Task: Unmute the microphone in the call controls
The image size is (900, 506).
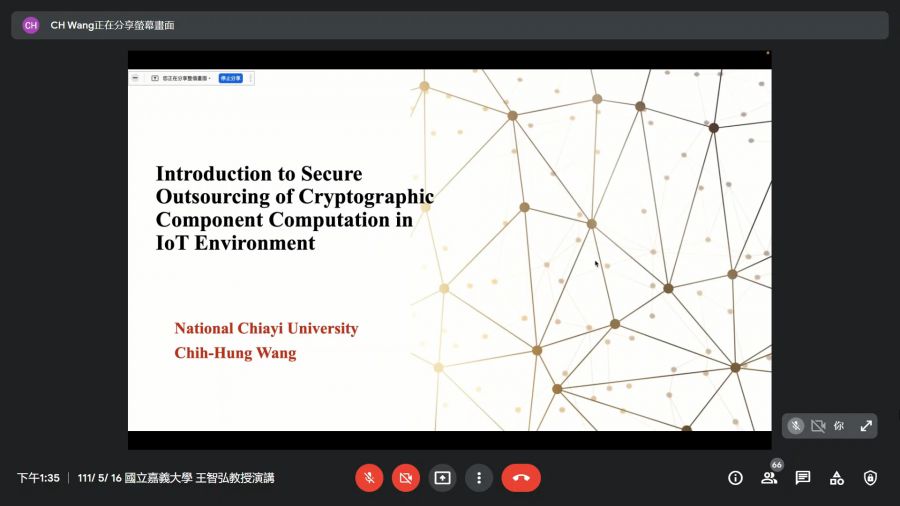Action: [369, 478]
